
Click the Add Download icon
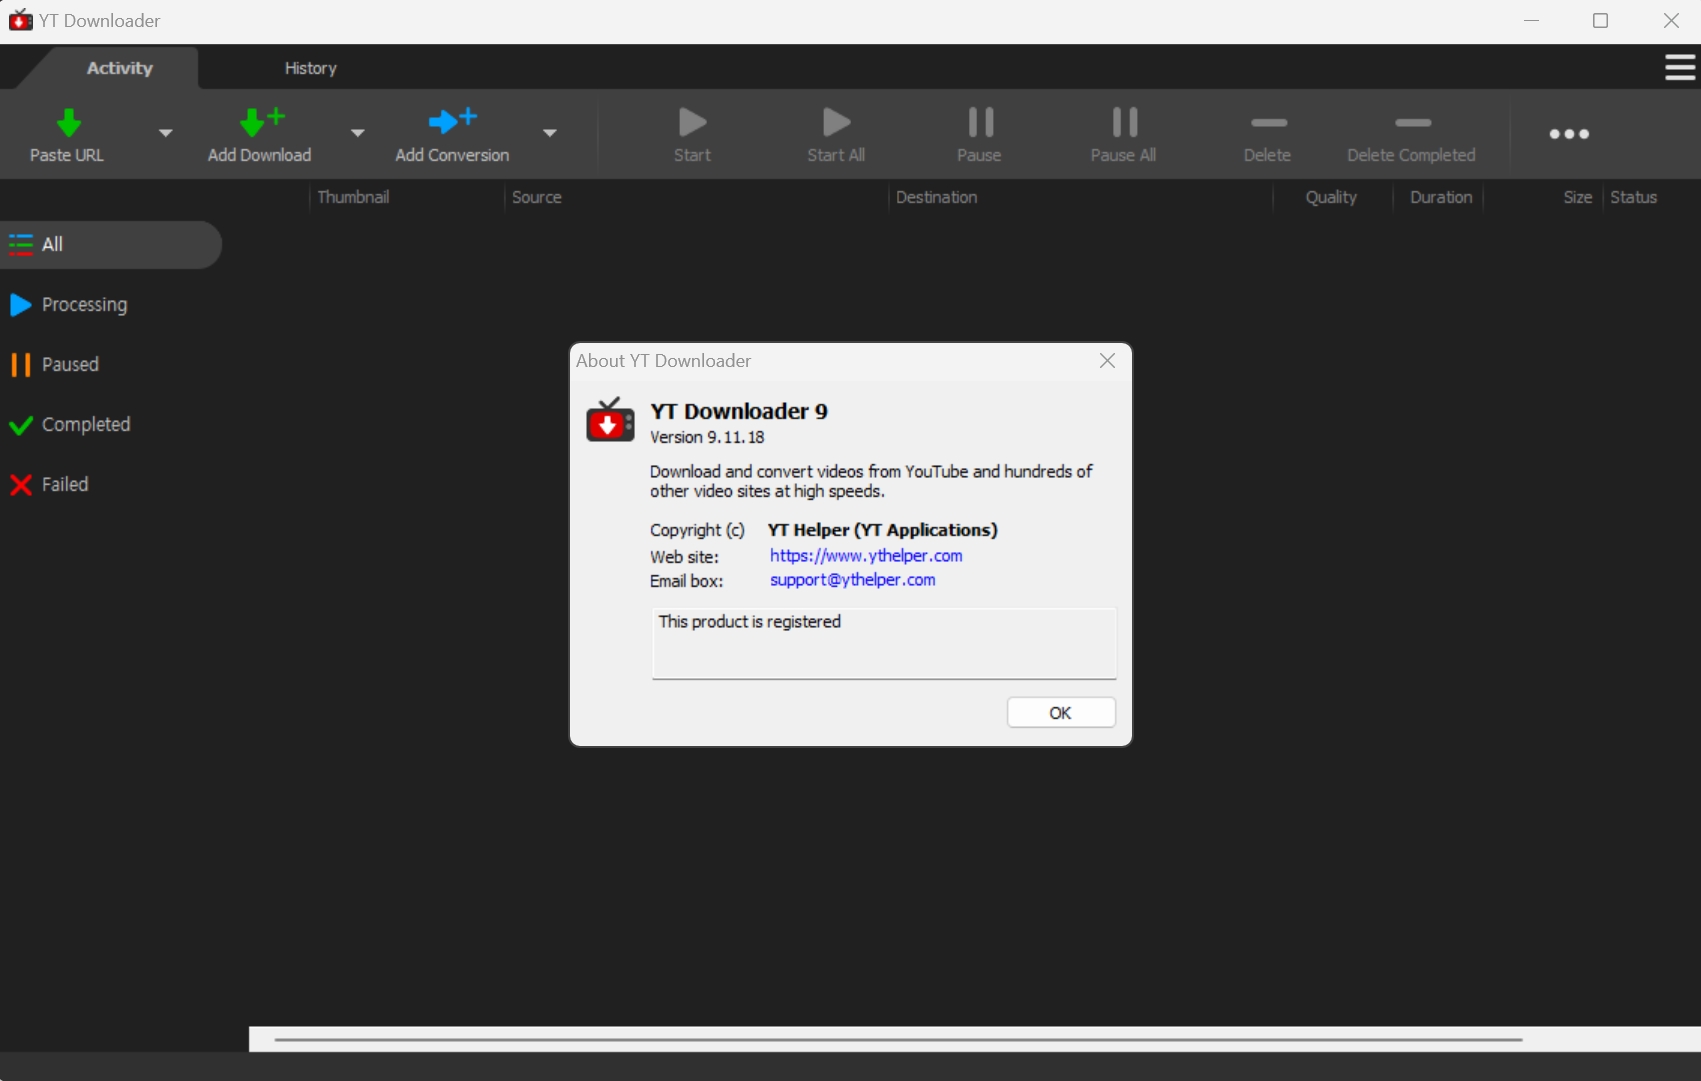coord(262,122)
